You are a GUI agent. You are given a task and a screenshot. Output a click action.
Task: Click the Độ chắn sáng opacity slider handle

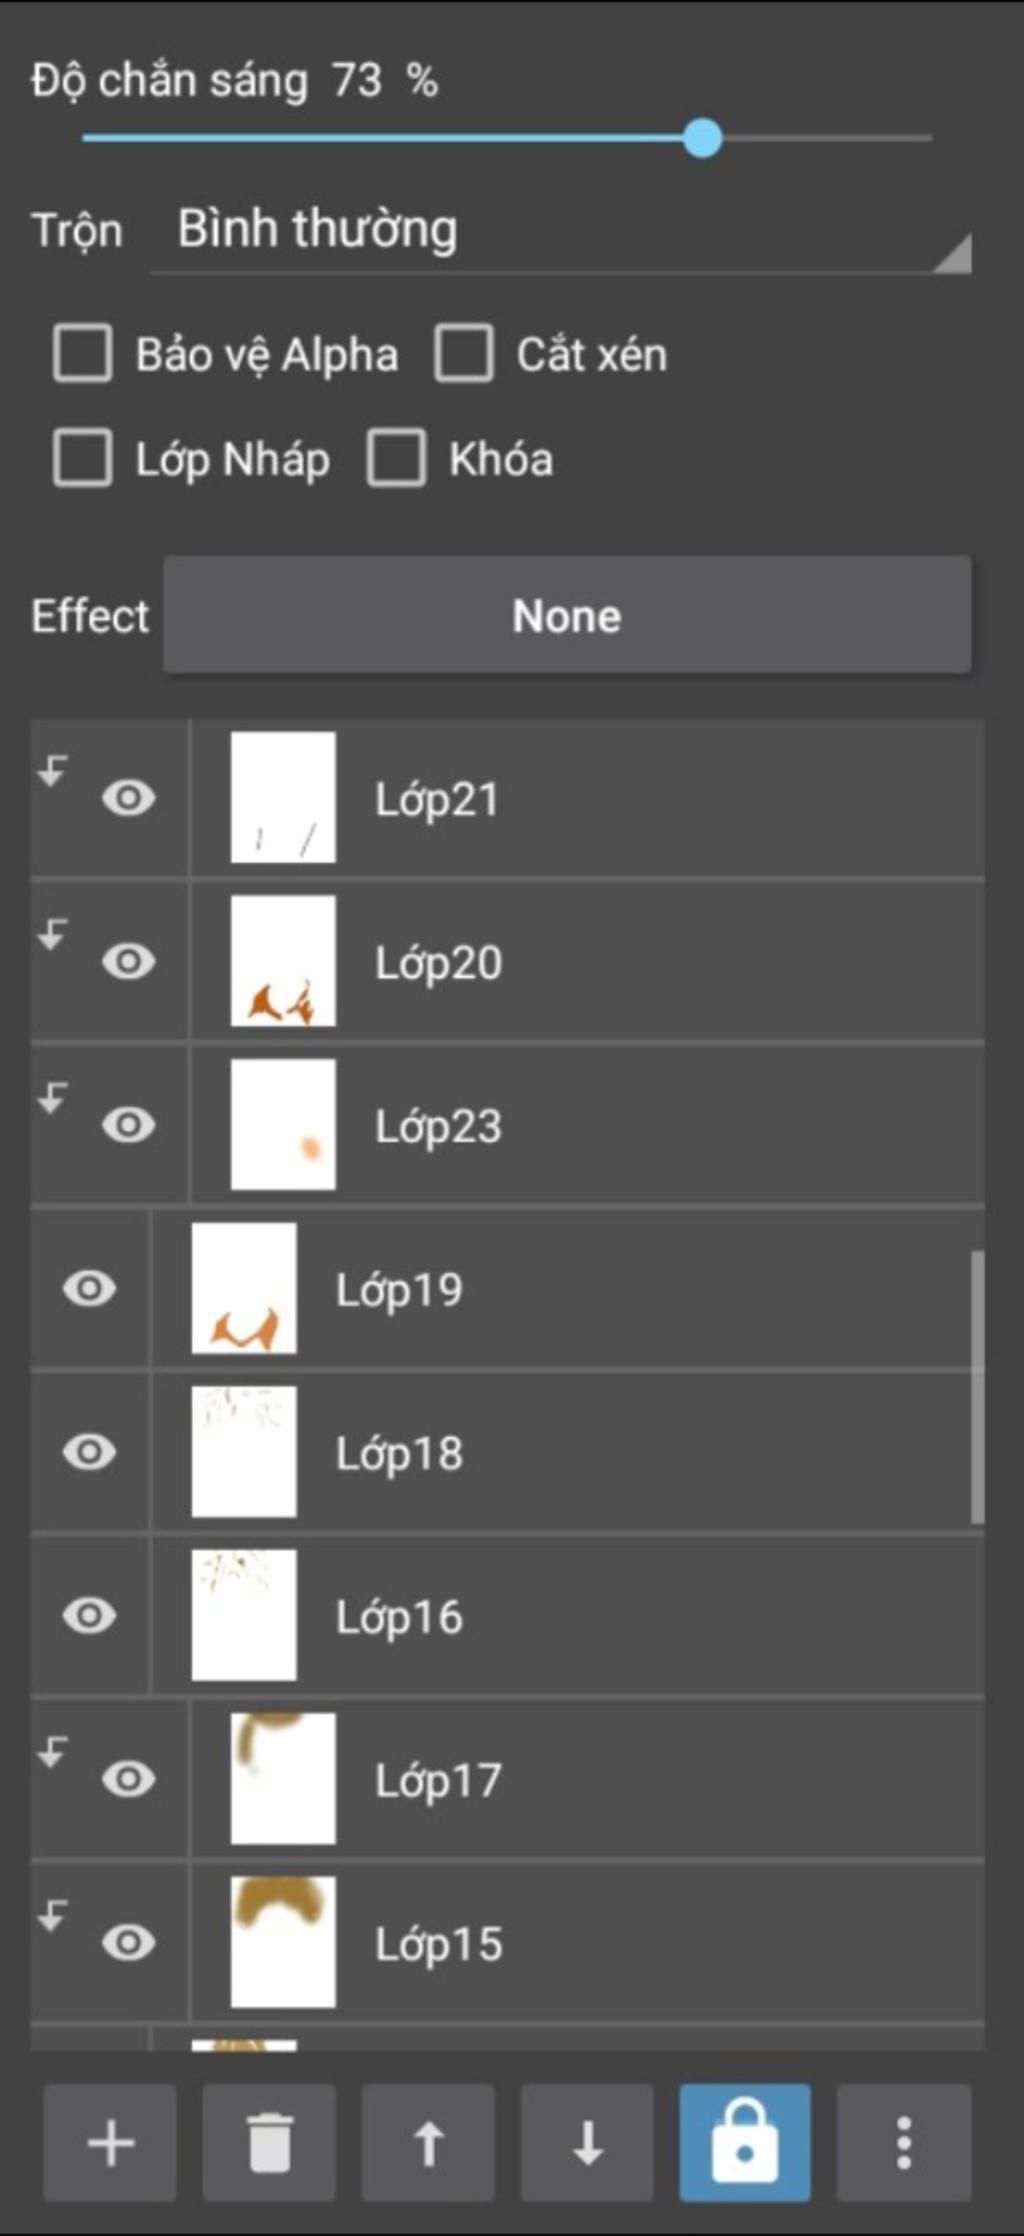coord(703,138)
